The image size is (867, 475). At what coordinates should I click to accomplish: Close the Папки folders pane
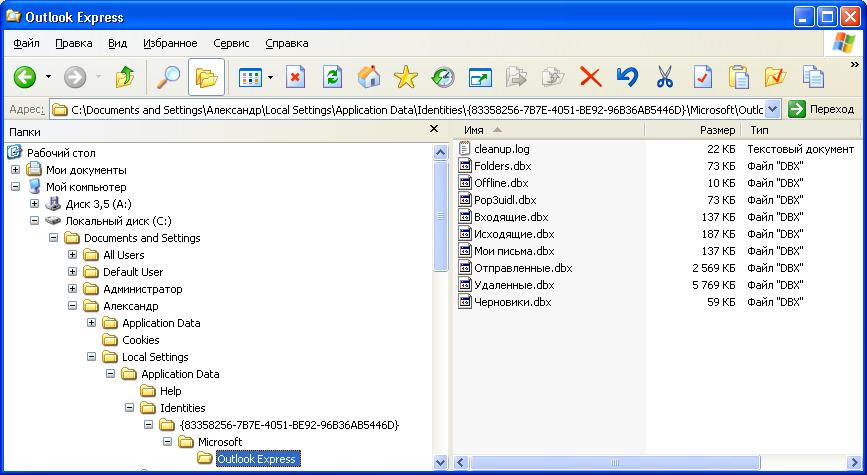(x=434, y=129)
